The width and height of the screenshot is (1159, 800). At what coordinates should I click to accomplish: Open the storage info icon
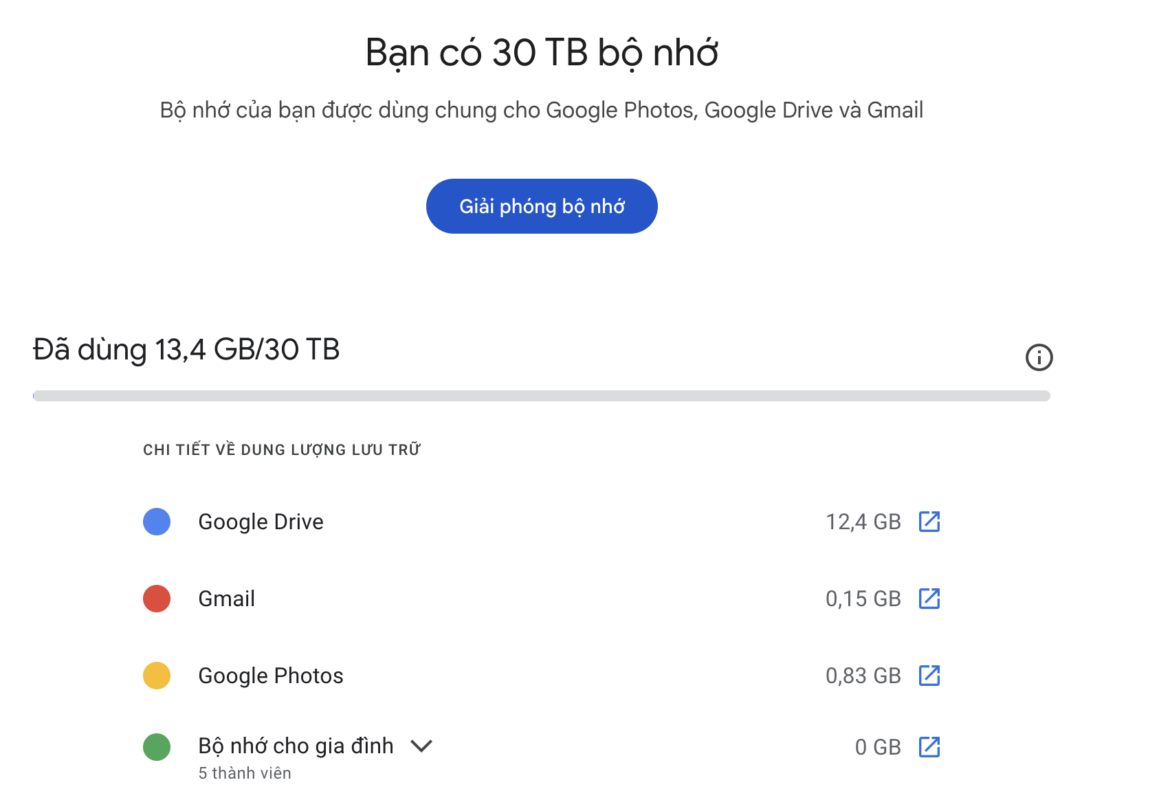(x=1039, y=357)
